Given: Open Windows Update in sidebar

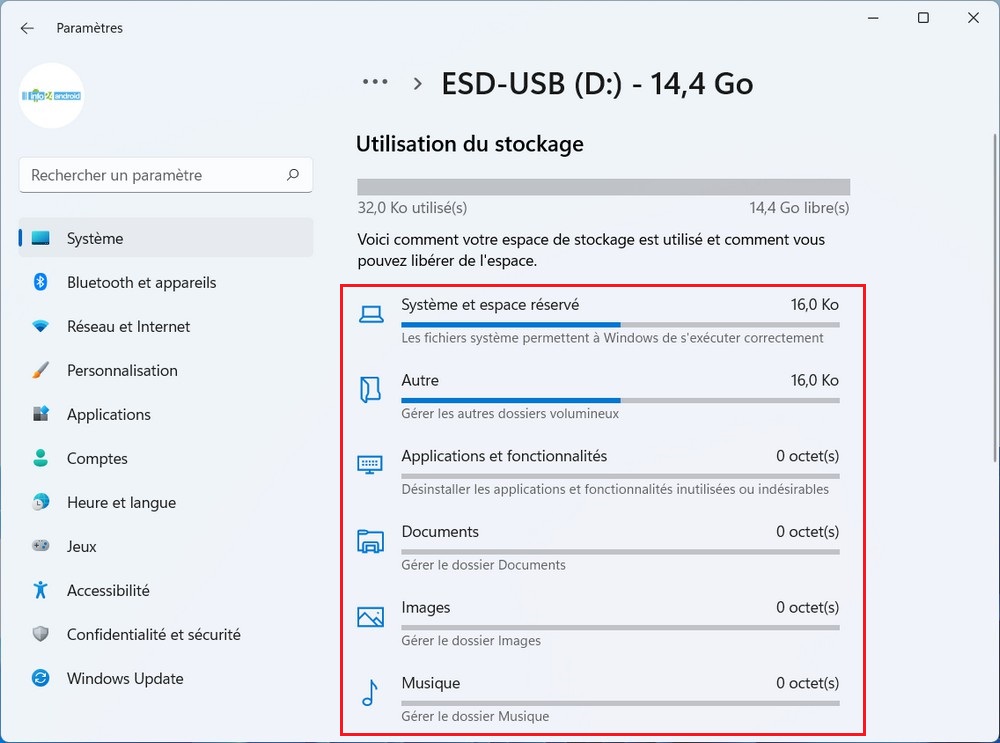Looking at the screenshot, I should coord(166,678).
